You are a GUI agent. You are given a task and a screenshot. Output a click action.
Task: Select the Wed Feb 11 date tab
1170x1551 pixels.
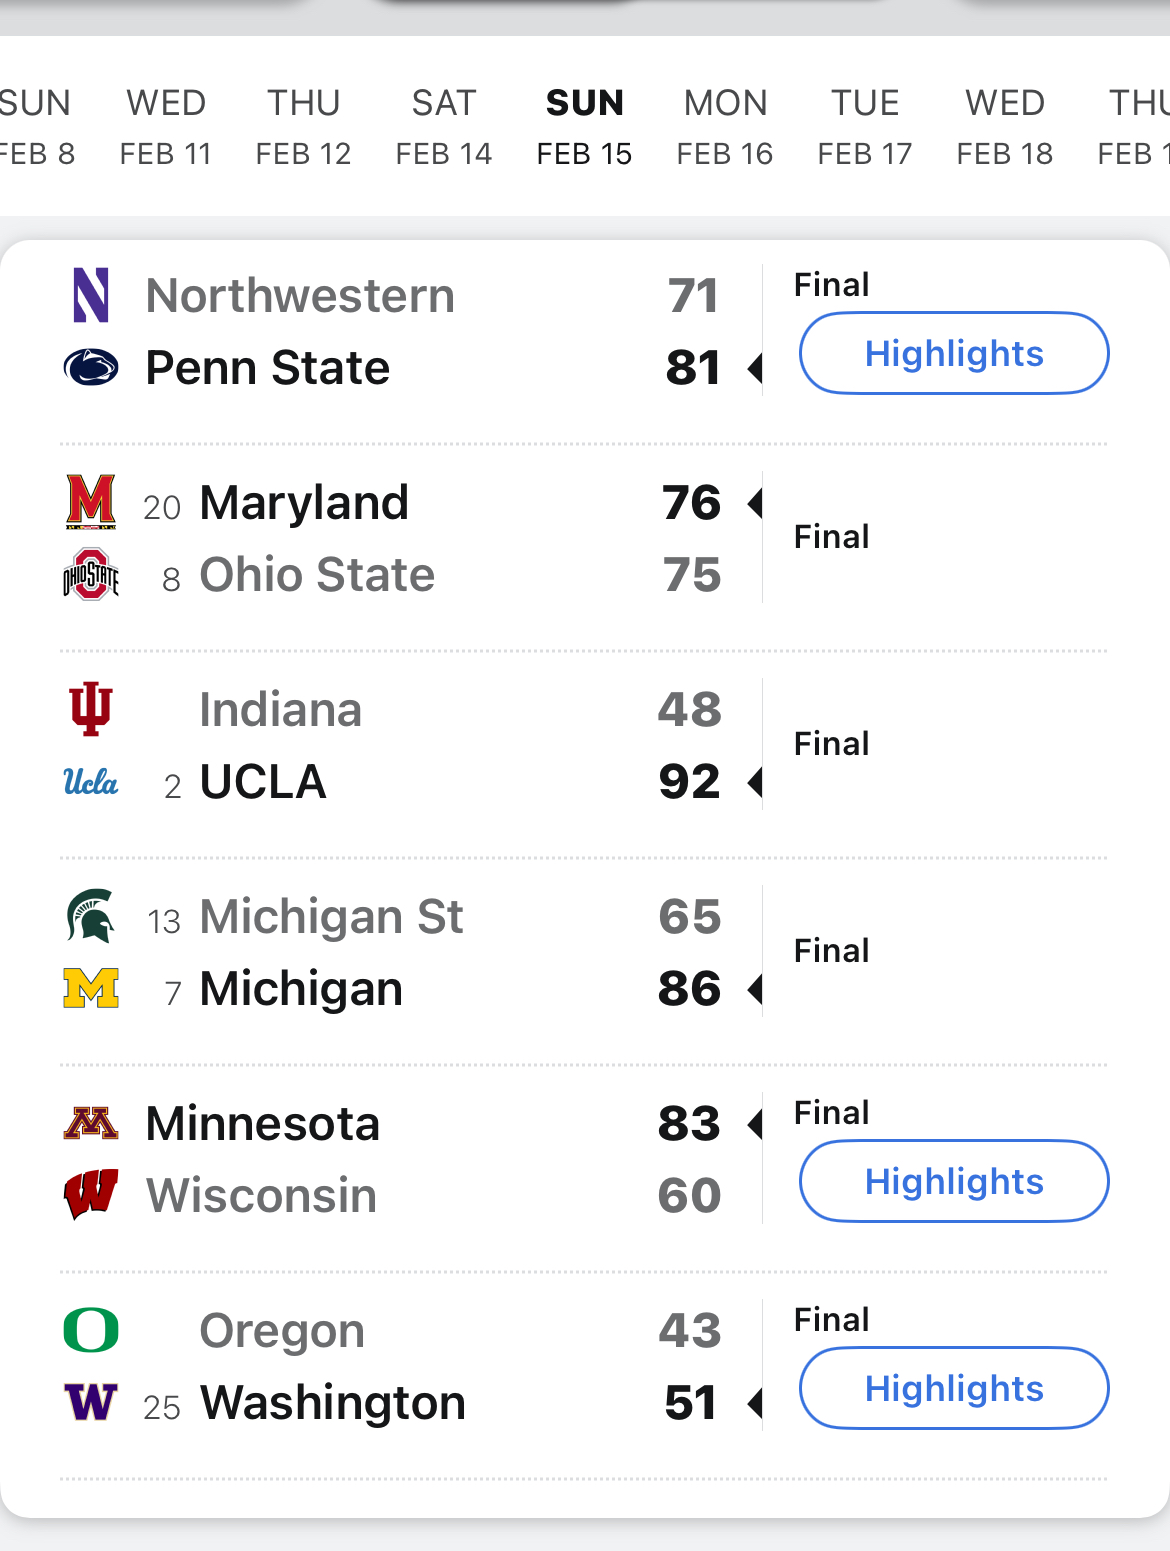click(166, 127)
